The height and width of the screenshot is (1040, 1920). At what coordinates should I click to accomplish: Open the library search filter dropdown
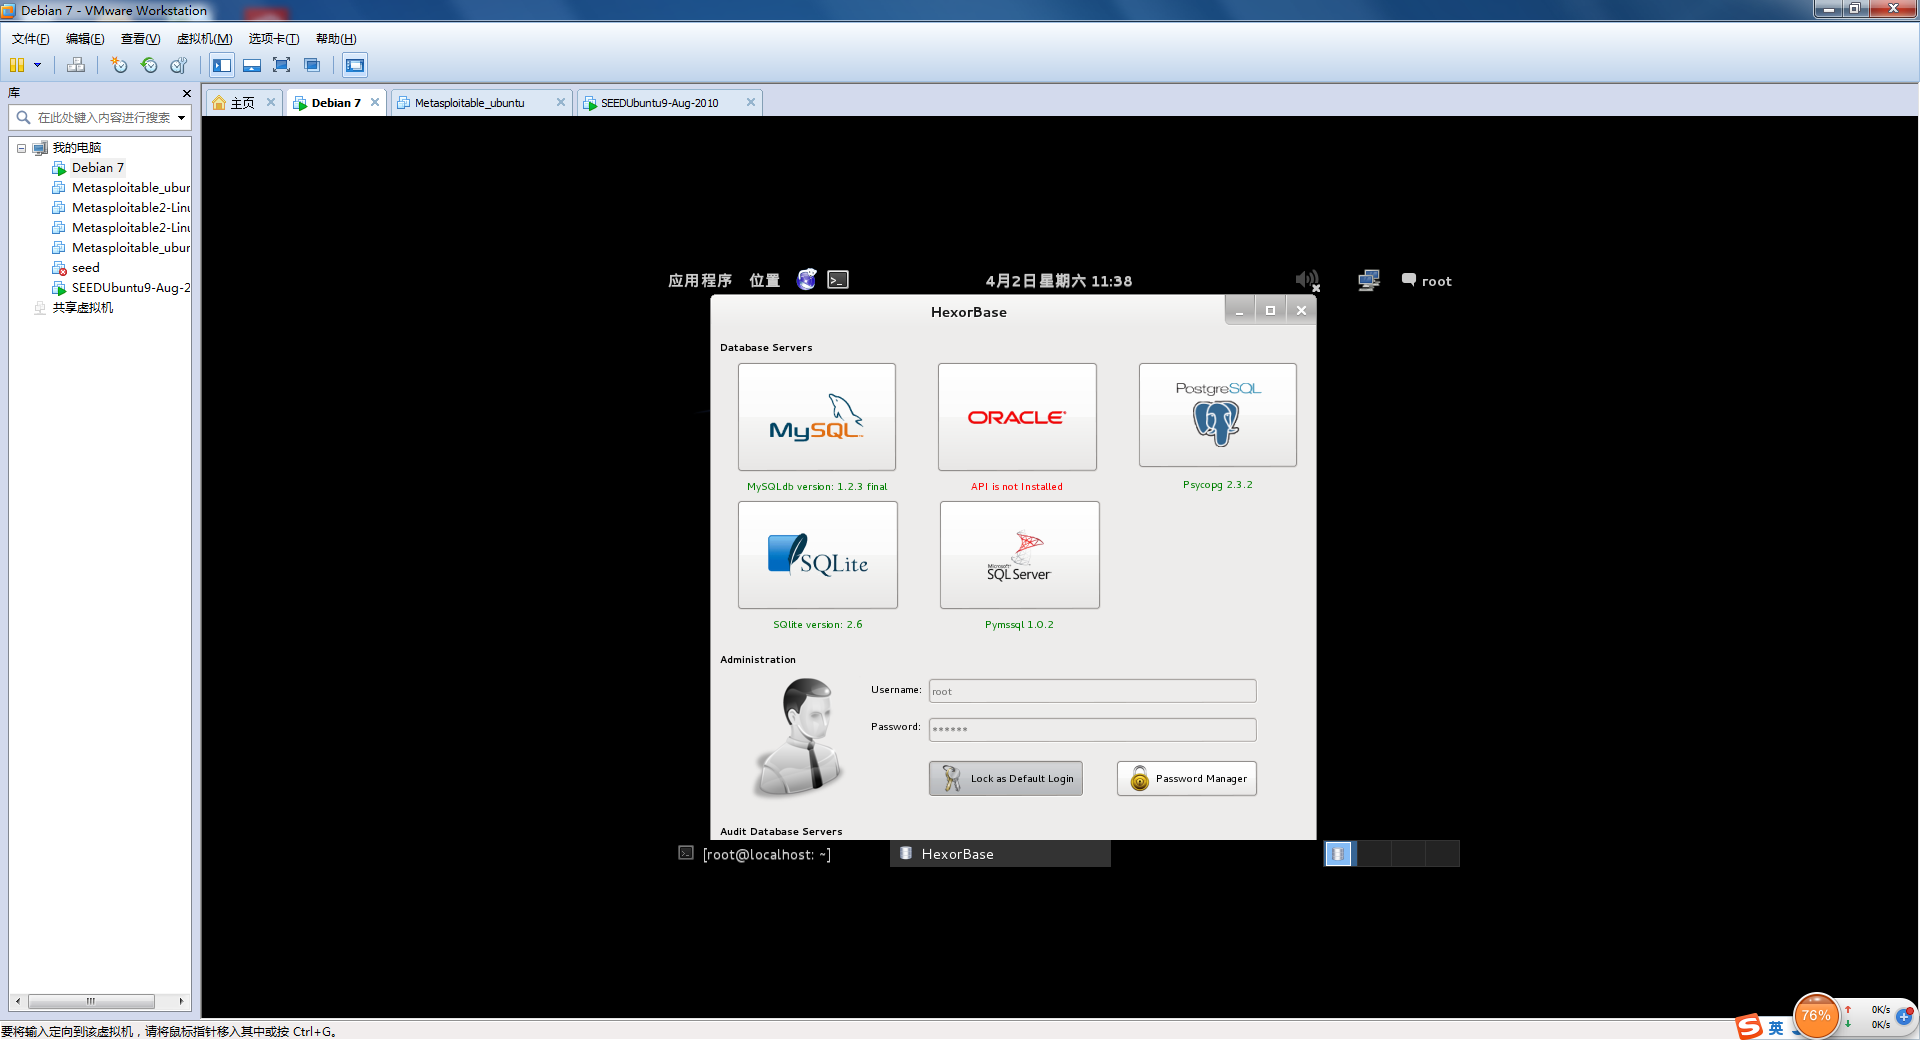[x=182, y=118]
